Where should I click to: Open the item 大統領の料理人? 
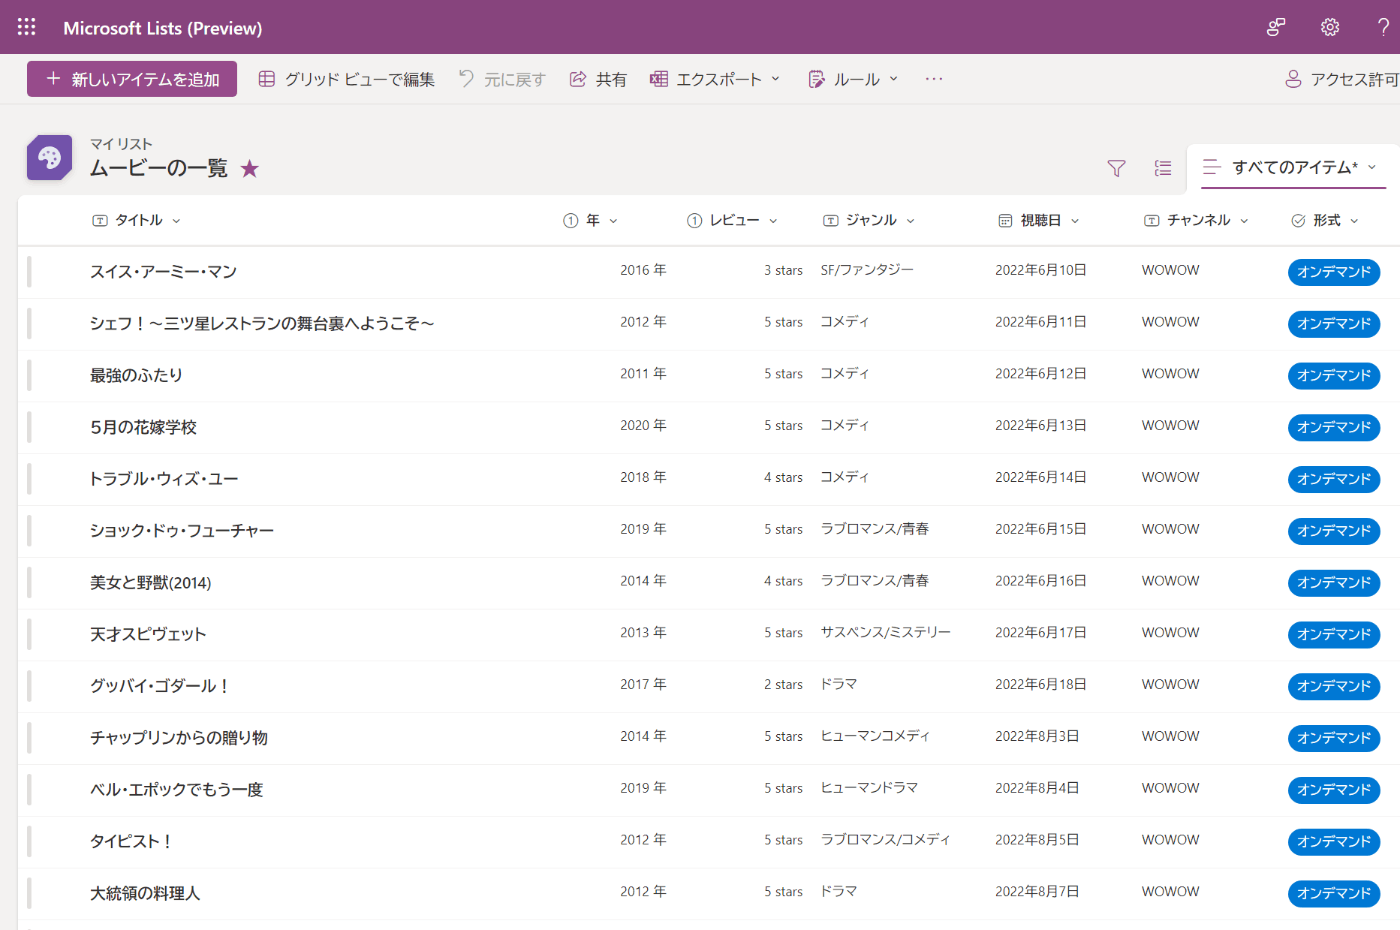pos(145,894)
